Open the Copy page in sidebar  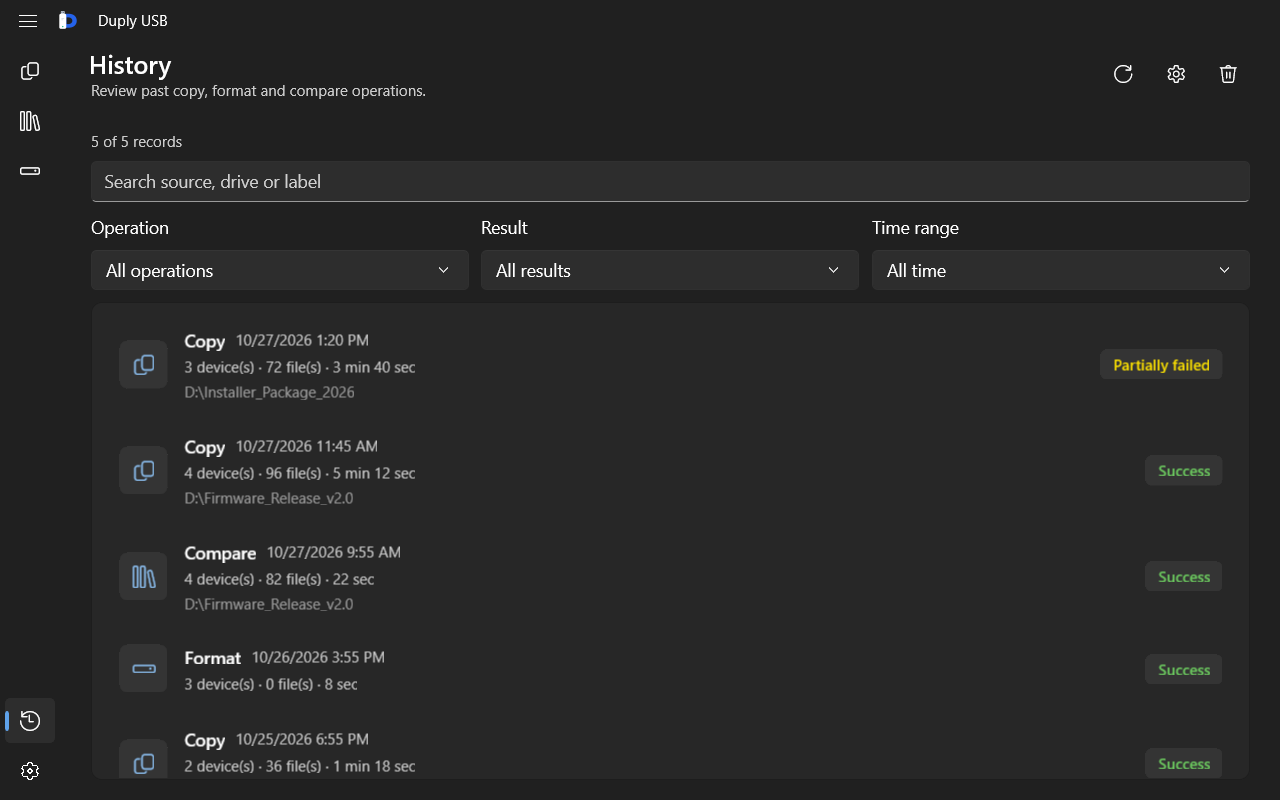coord(30,71)
